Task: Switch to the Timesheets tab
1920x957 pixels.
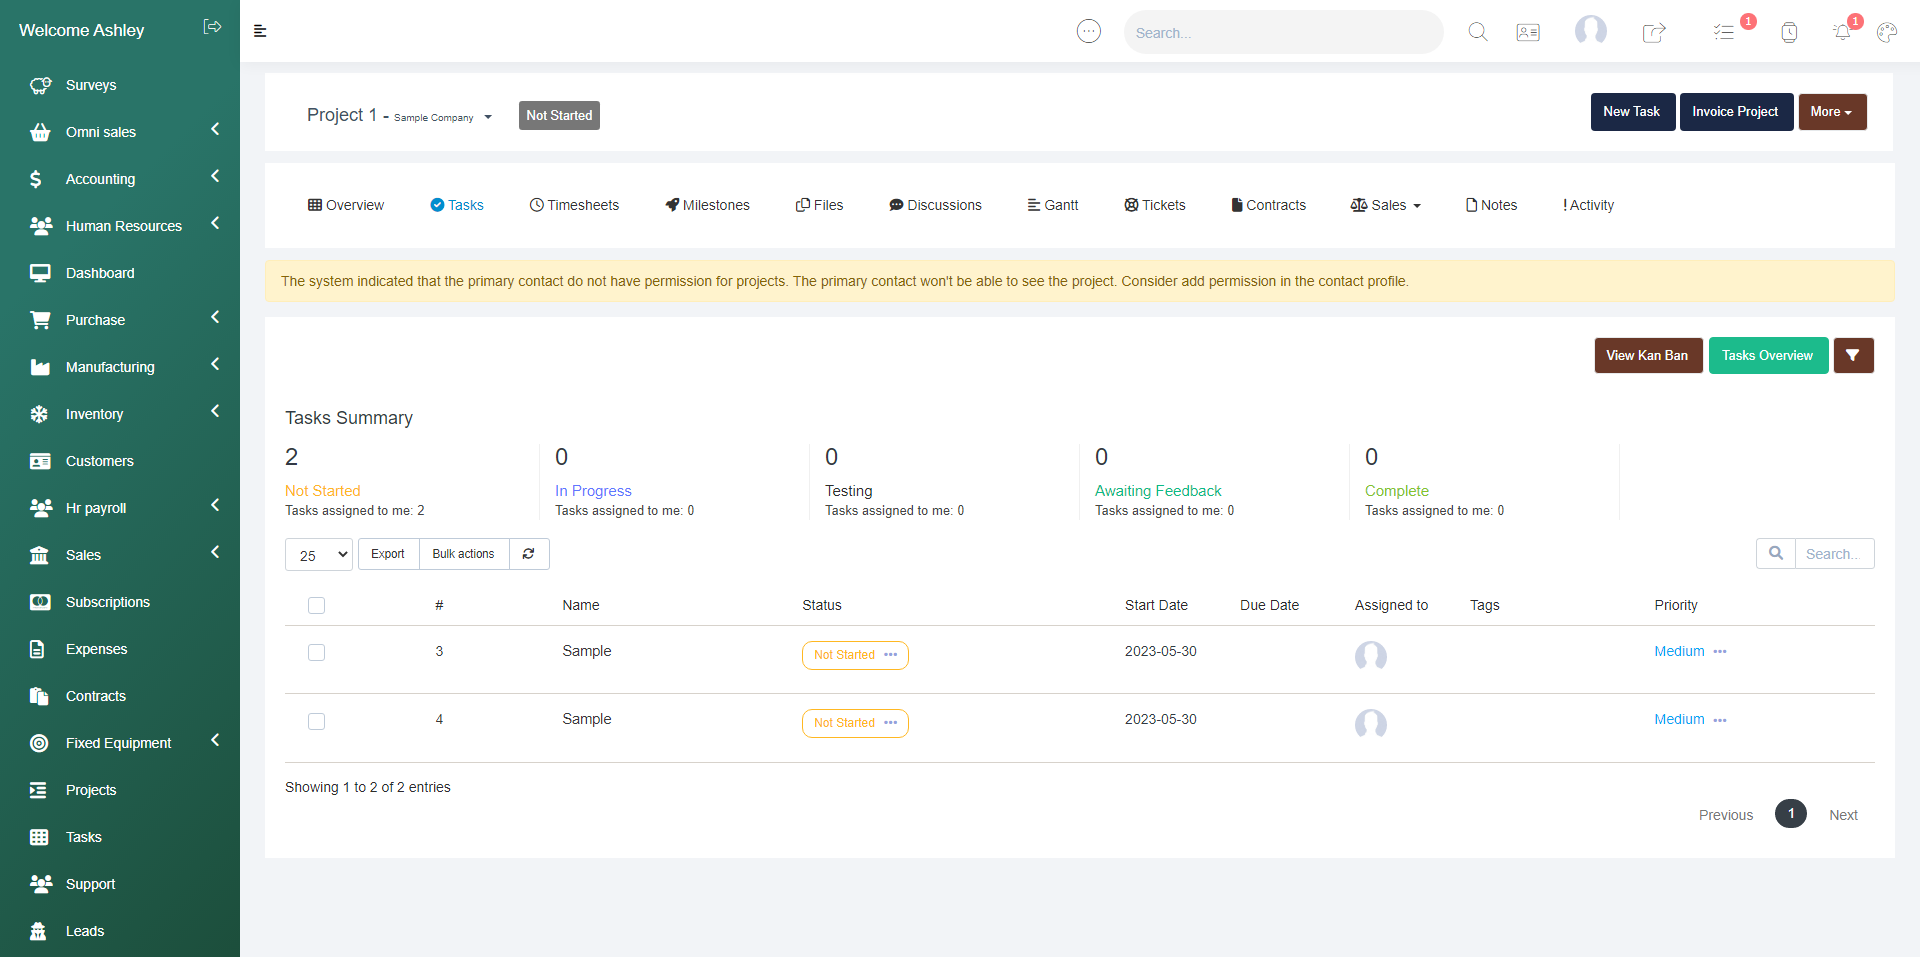Action: point(574,205)
